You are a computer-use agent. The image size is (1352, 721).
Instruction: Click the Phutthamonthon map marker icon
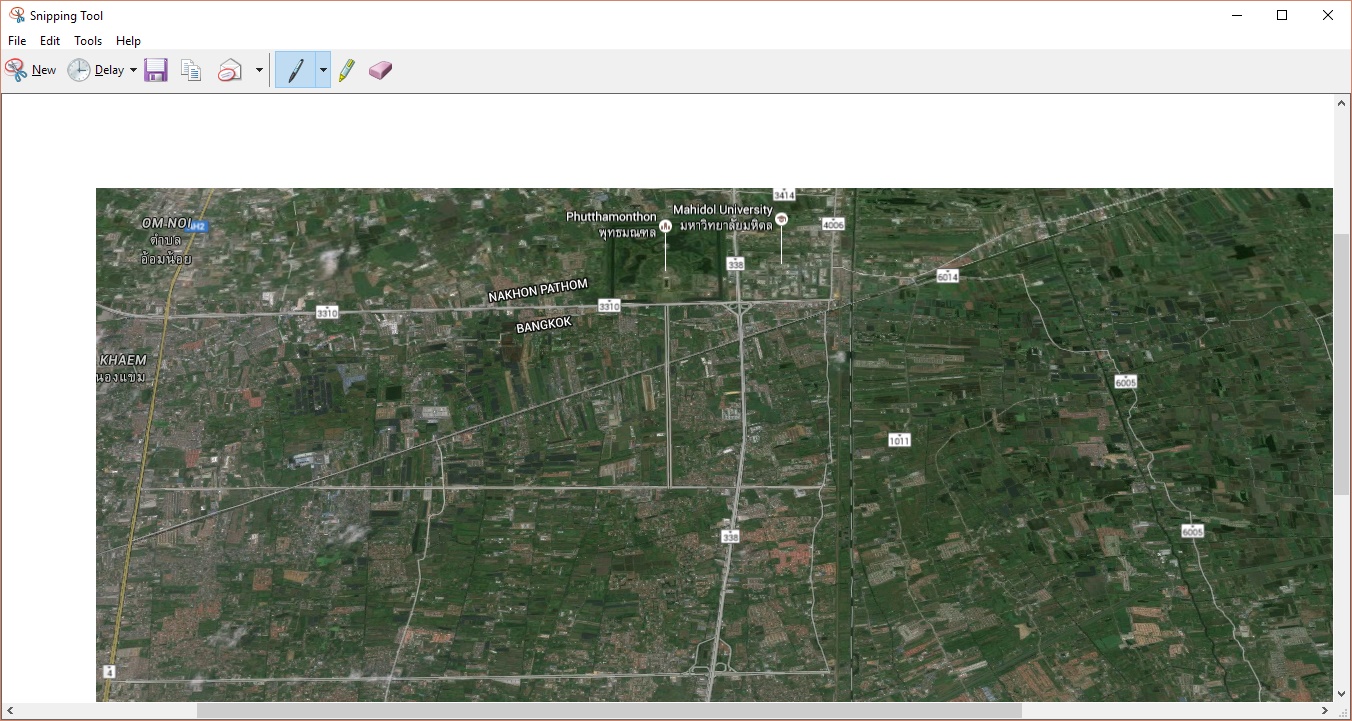point(665,226)
